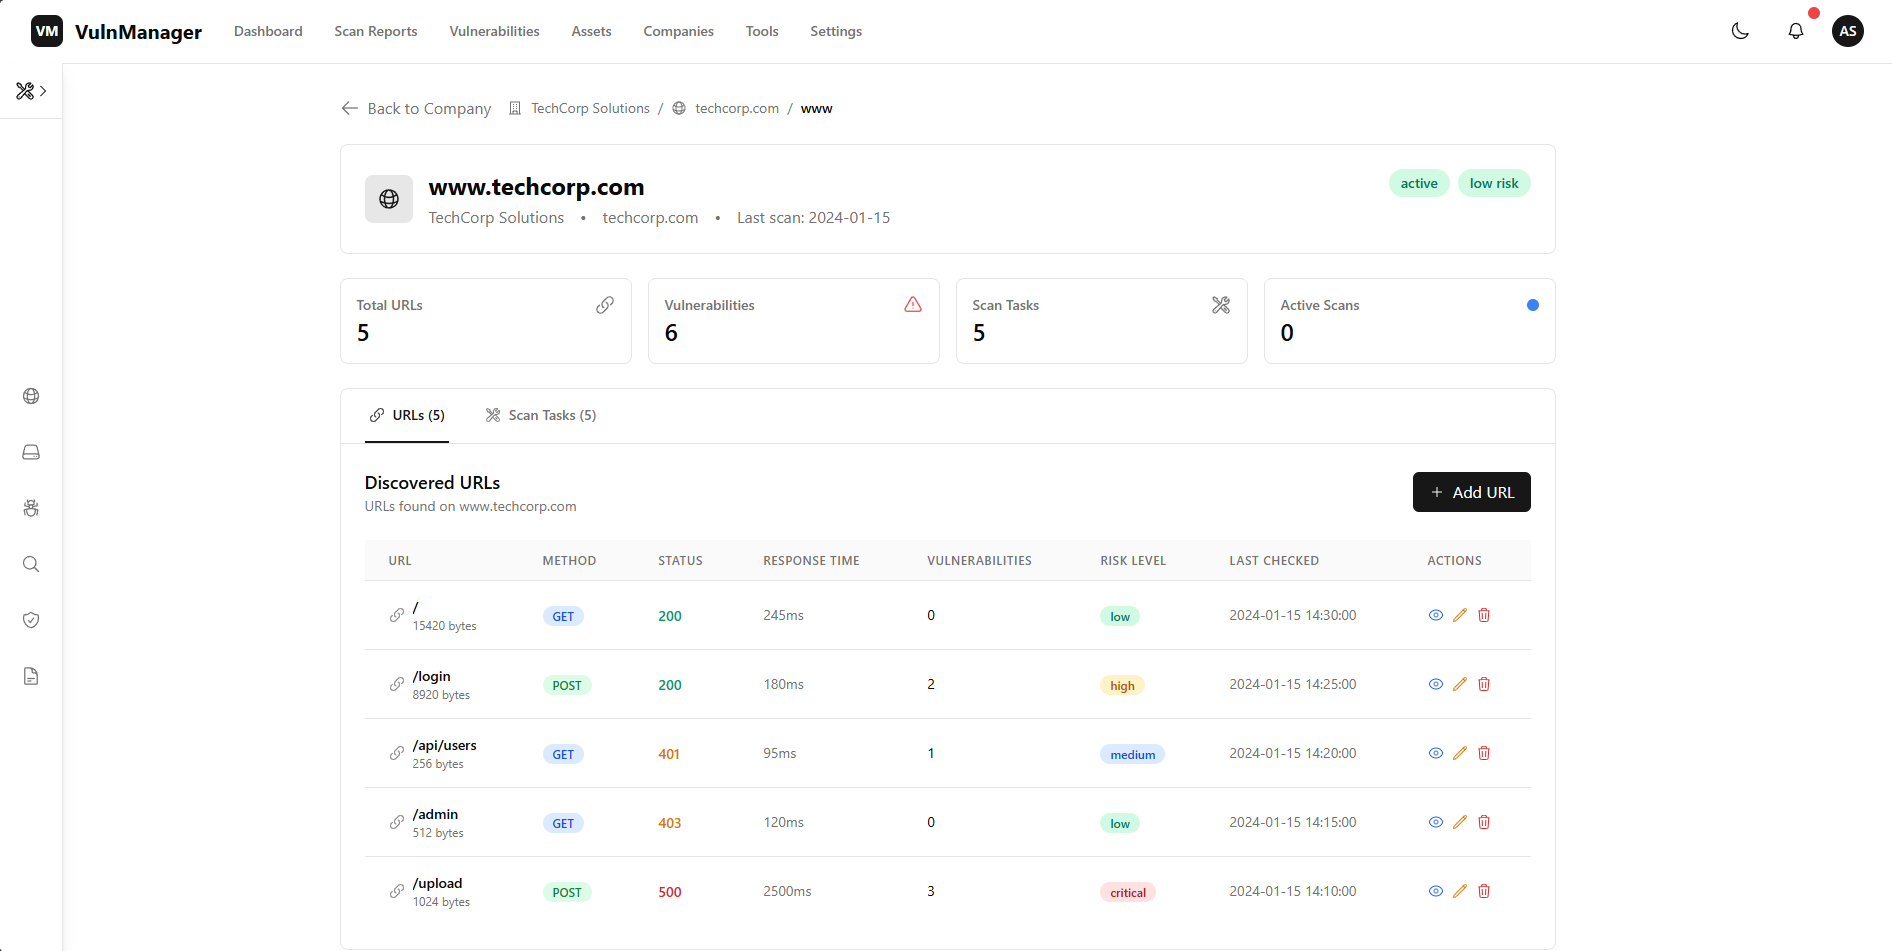Click the tools icon in Scan Tasks card
The height and width of the screenshot is (951, 1892).
click(1221, 305)
